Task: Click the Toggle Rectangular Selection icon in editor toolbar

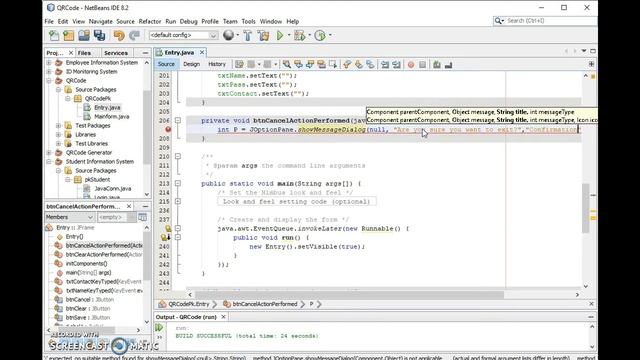Action: pyautogui.click(x=333, y=64)
